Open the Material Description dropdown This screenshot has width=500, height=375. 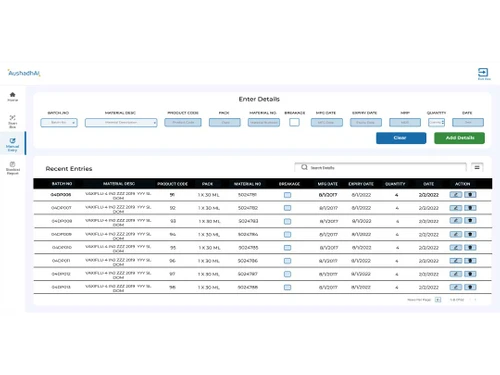[121, 122]
